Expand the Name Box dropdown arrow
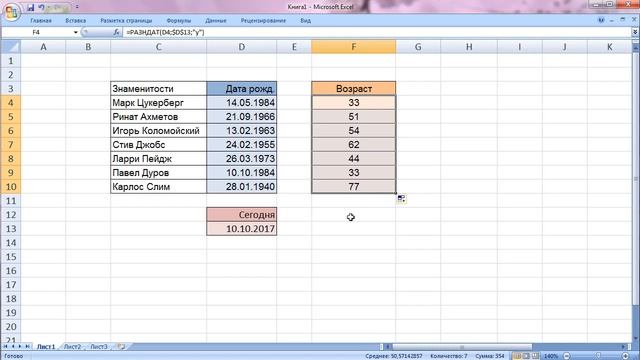The width and height of the screenshot is (640, 360). tap(76, 32)
